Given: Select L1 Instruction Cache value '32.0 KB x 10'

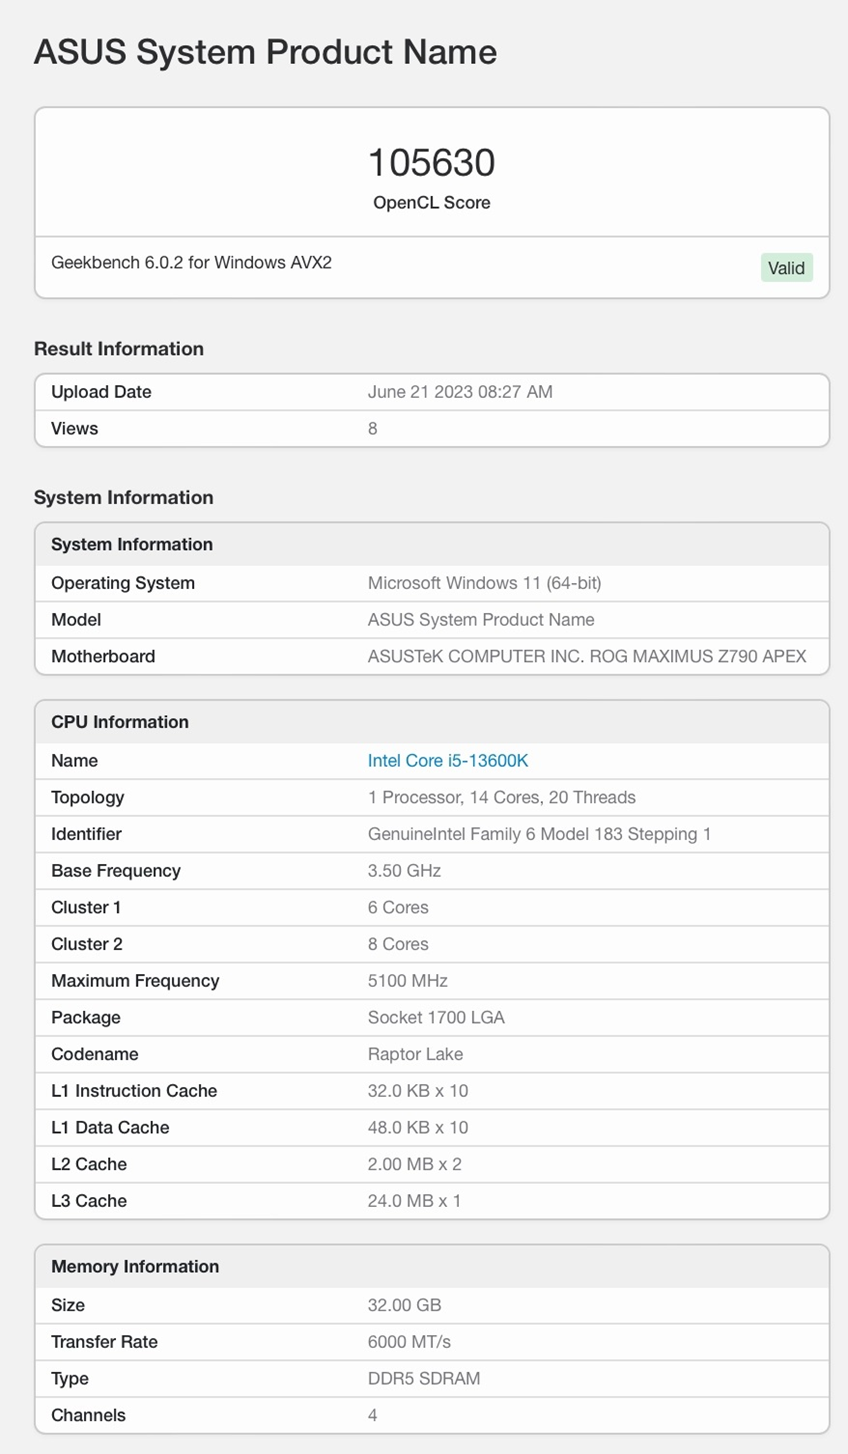Looking at the screenshot, I should click(x=418, y=1090).
